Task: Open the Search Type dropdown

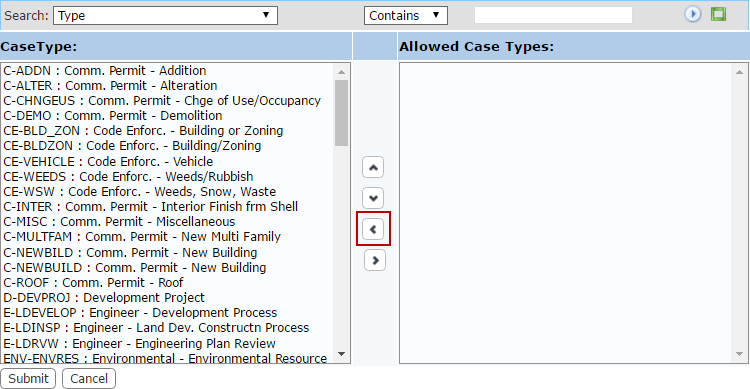Action: click(165, 15)
